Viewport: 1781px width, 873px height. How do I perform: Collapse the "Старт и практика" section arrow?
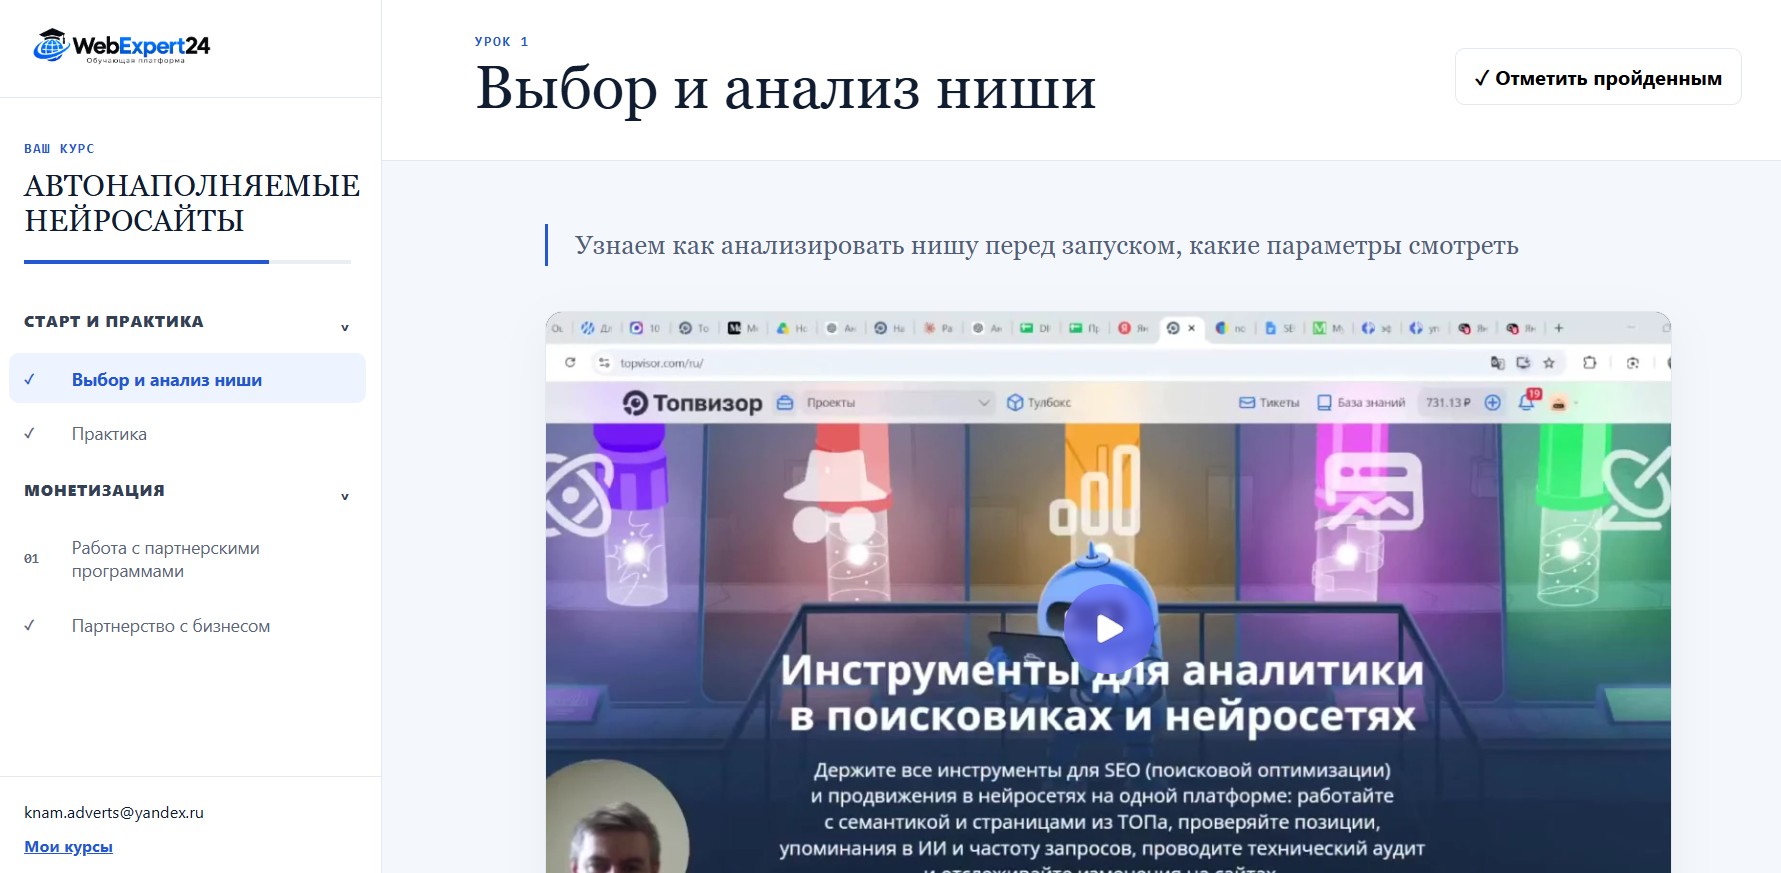click(345, 327)
